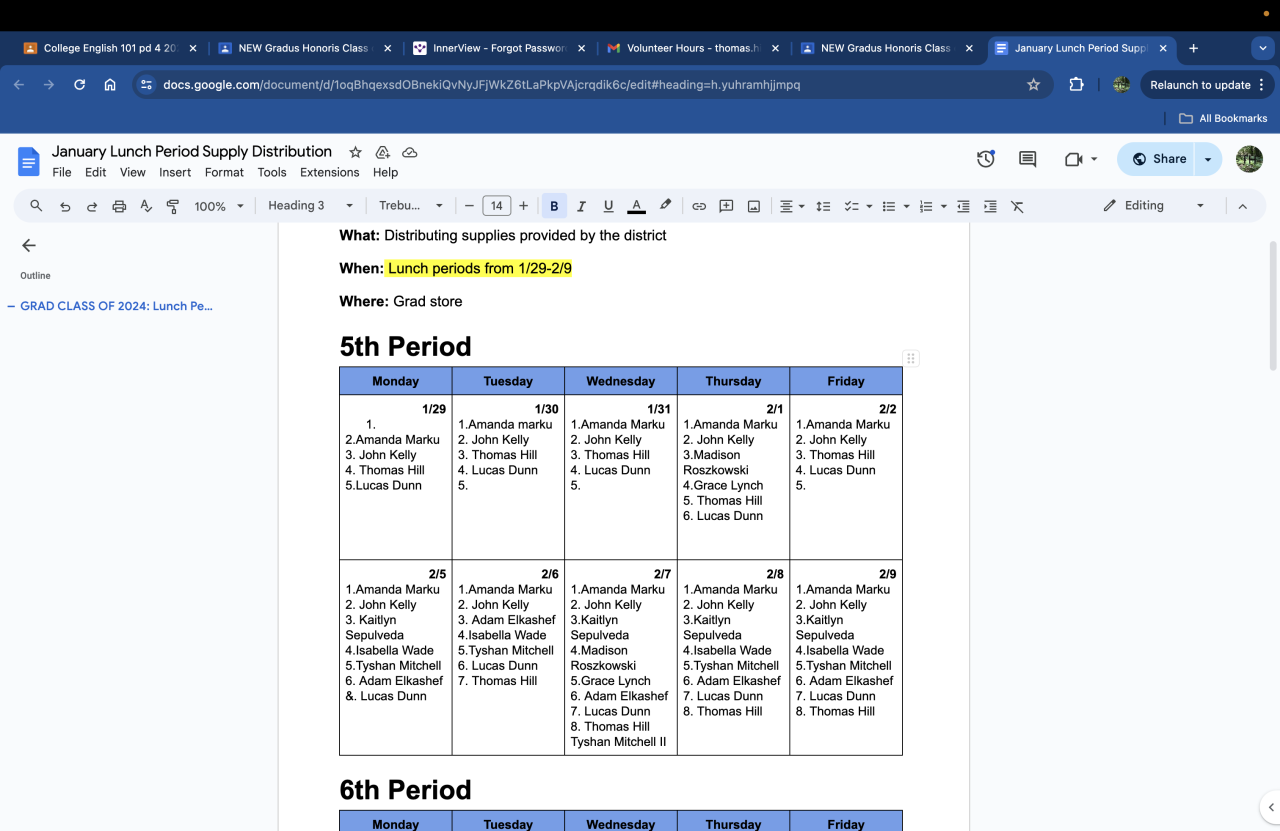This screenshot has width=1280, height=831.
Task: Decrease font size with minus button
Action: [469, 206]
